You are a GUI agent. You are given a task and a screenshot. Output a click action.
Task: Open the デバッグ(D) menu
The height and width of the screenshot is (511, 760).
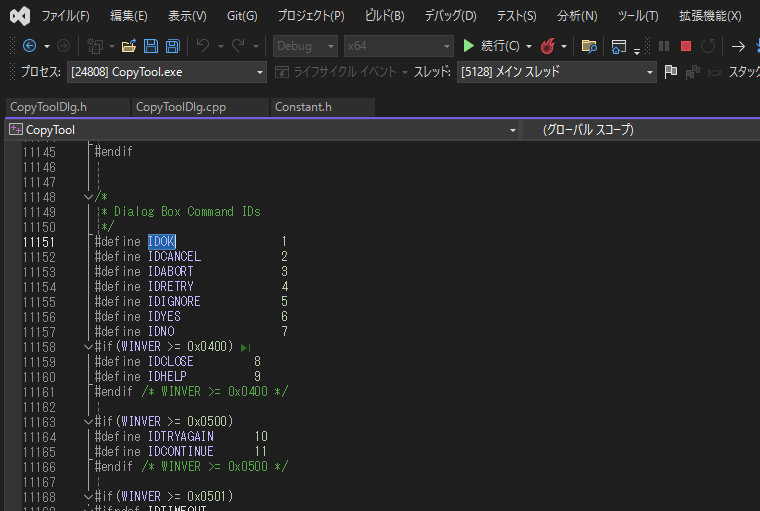pos(450,16)
